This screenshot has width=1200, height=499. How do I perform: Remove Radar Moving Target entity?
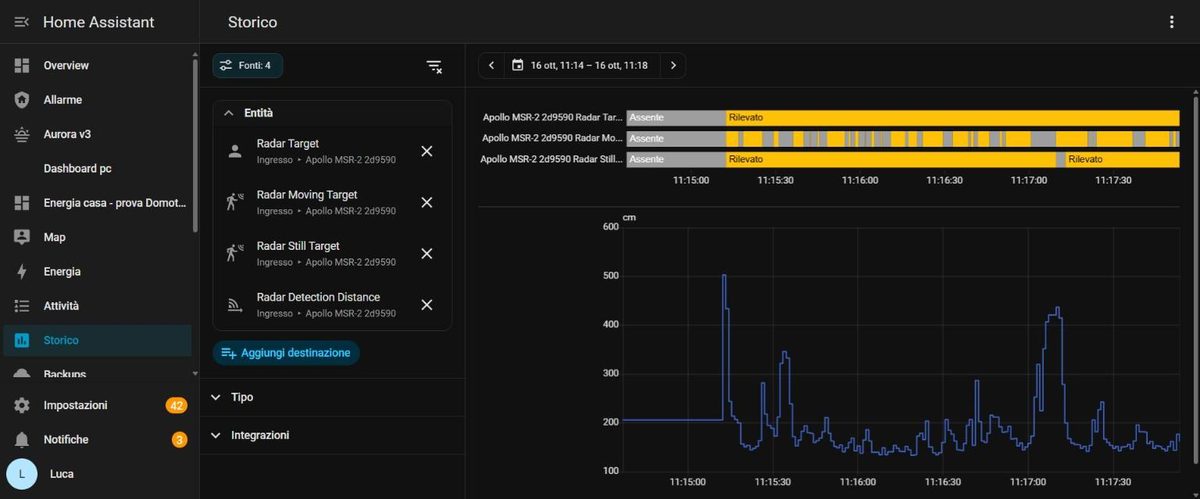point(427,203)
